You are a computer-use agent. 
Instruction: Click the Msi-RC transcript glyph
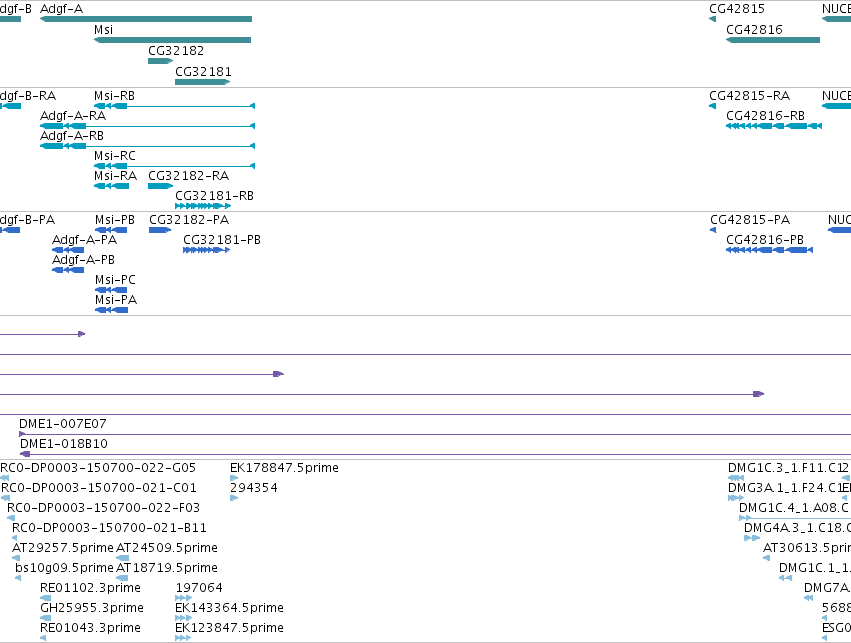click(174, 166)
